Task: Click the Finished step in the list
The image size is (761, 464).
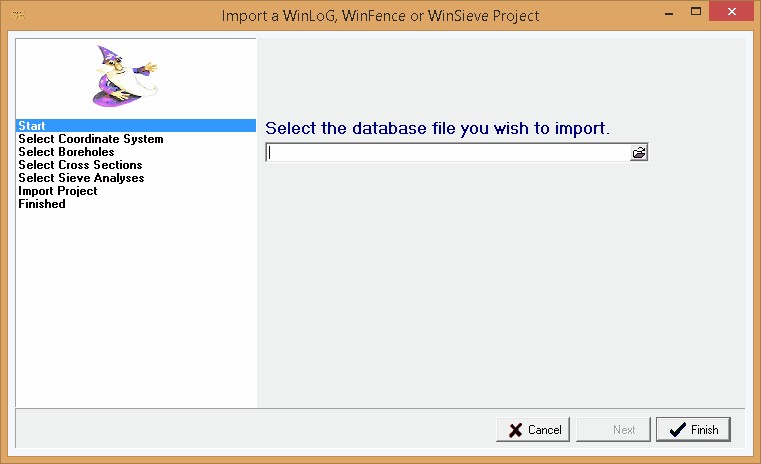Action: click(41, 204)
